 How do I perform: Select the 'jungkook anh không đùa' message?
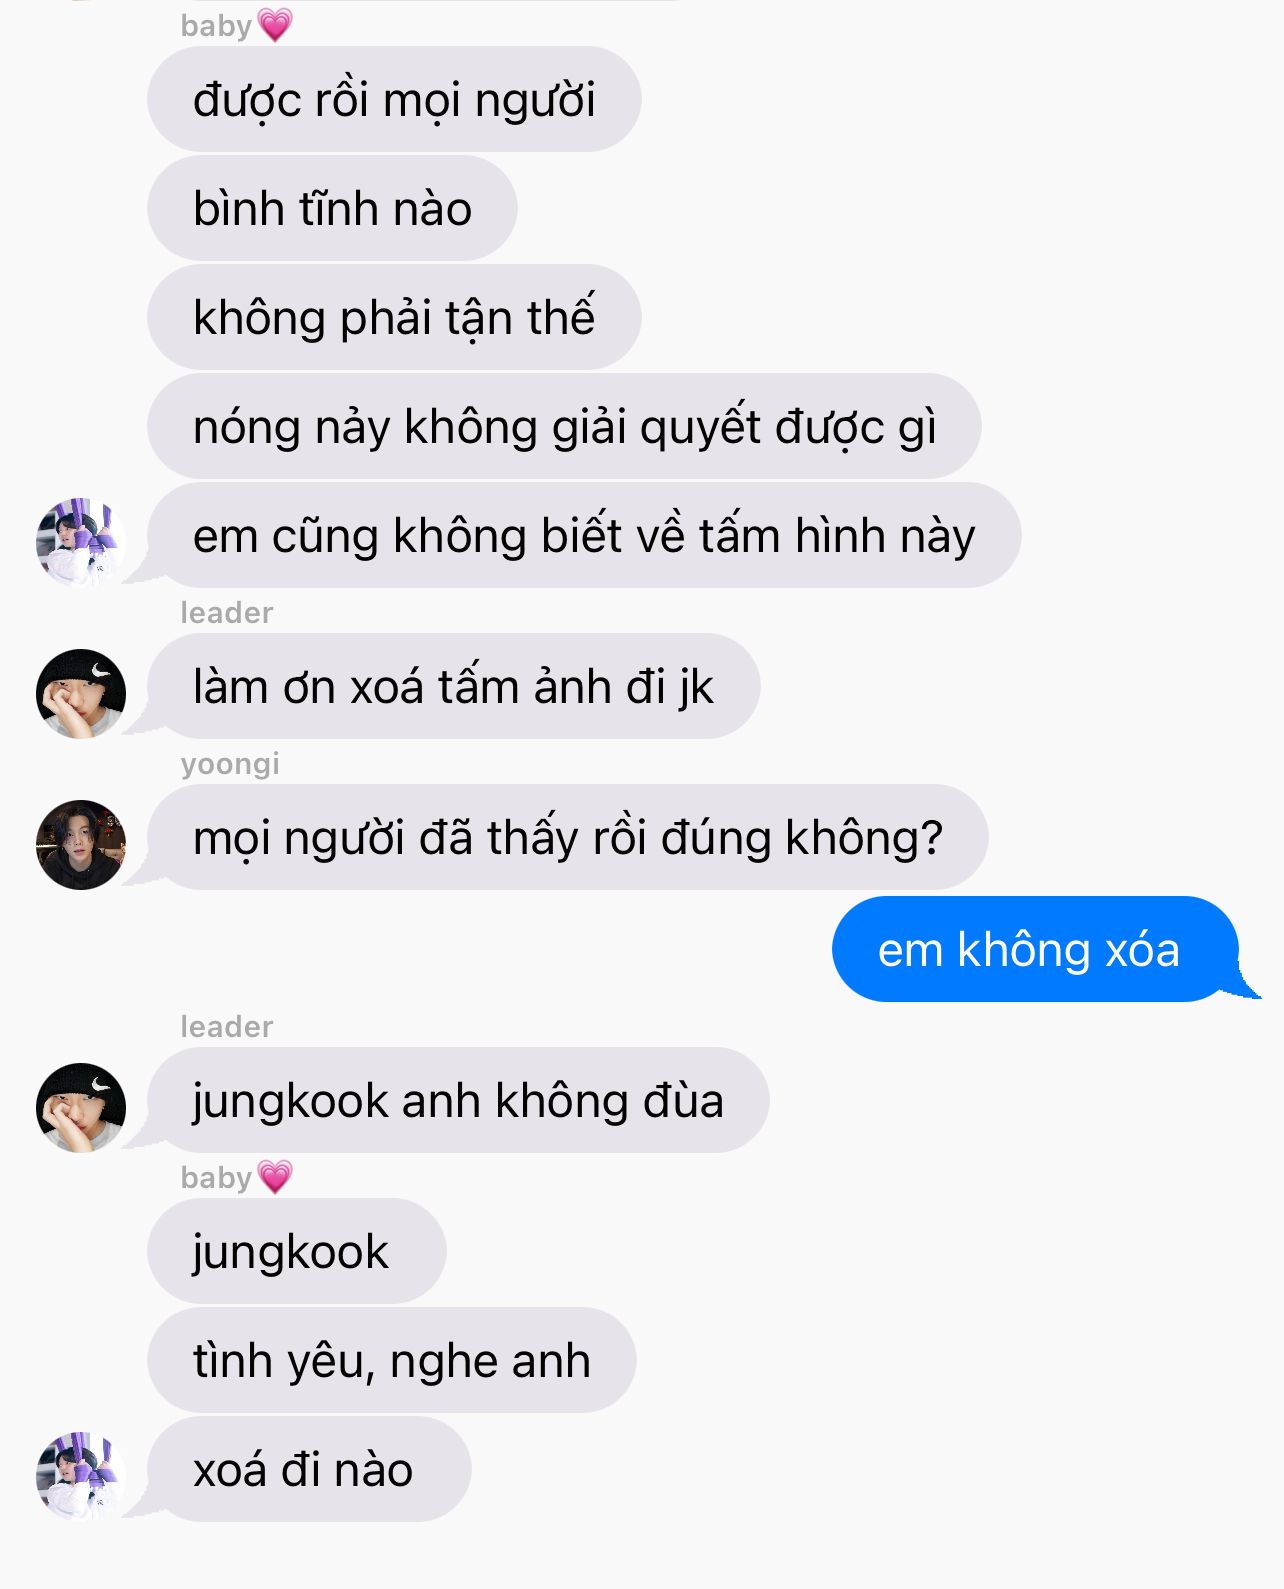pyautogui.click(x=458, y=1100)
